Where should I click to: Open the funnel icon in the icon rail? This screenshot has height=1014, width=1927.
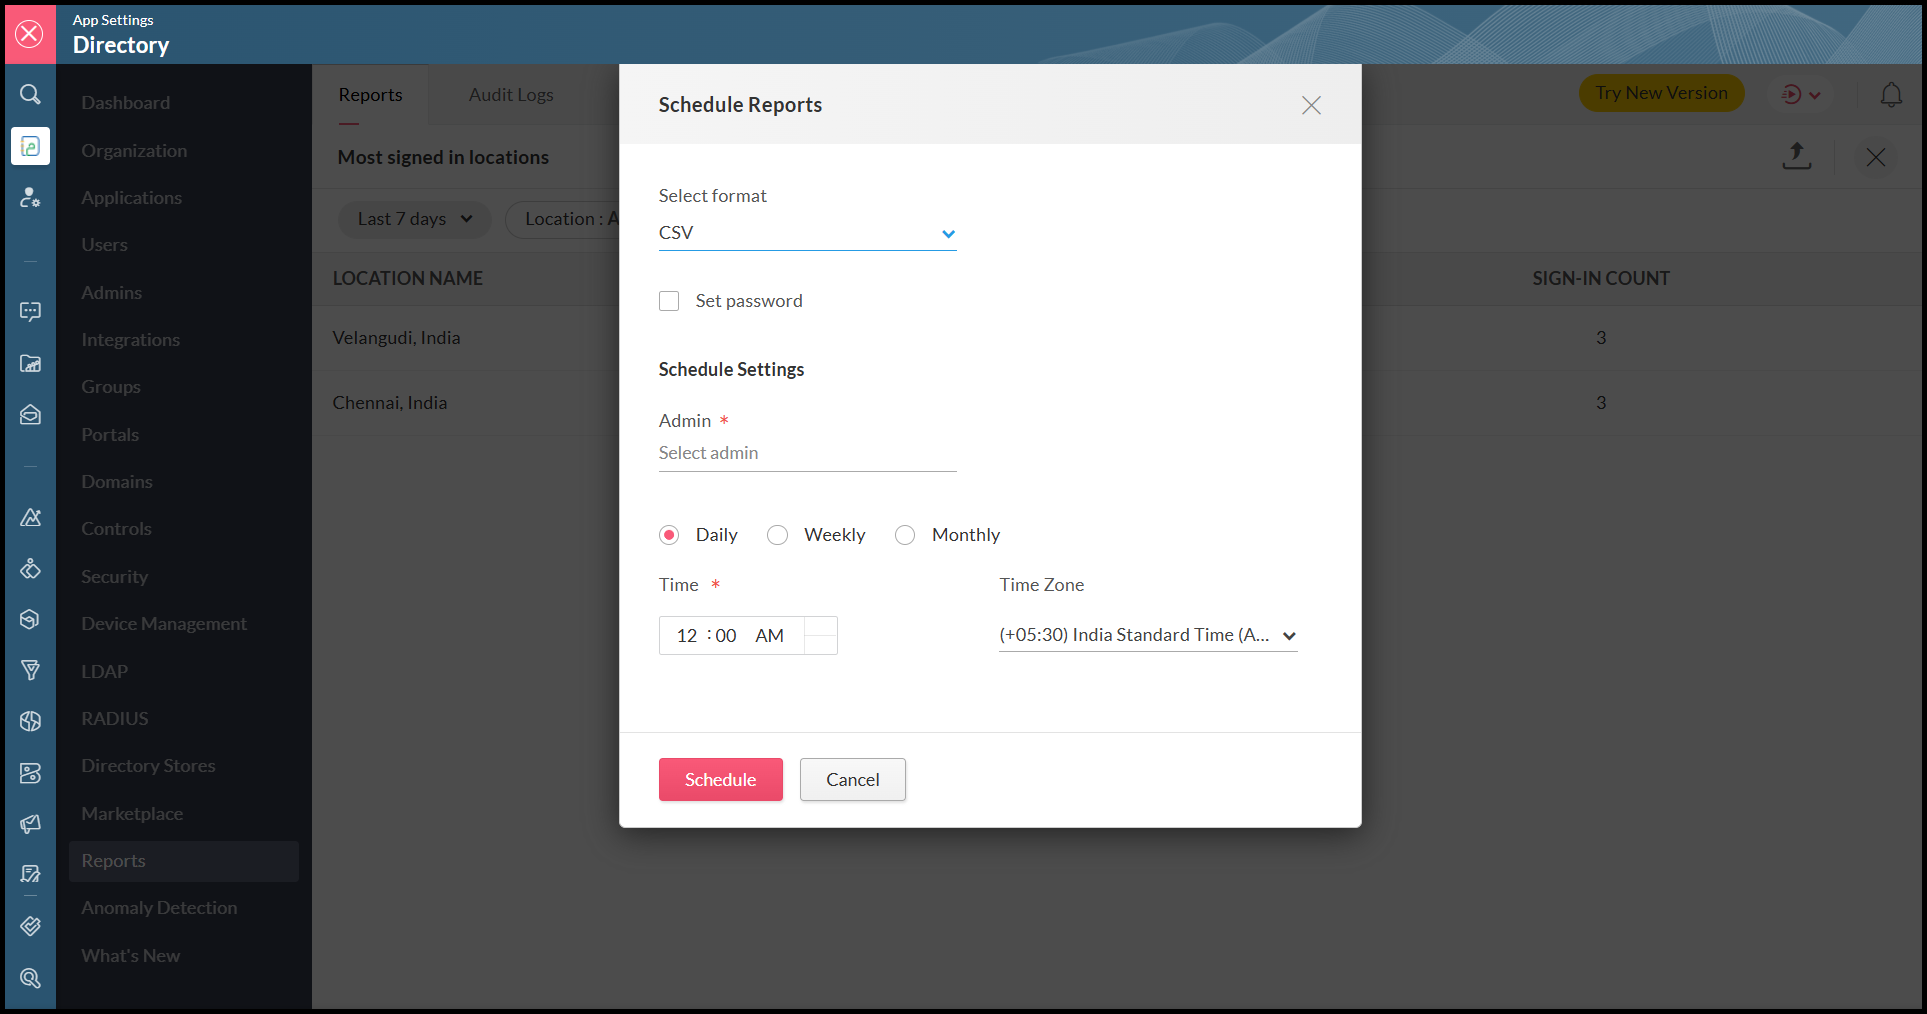31,671
